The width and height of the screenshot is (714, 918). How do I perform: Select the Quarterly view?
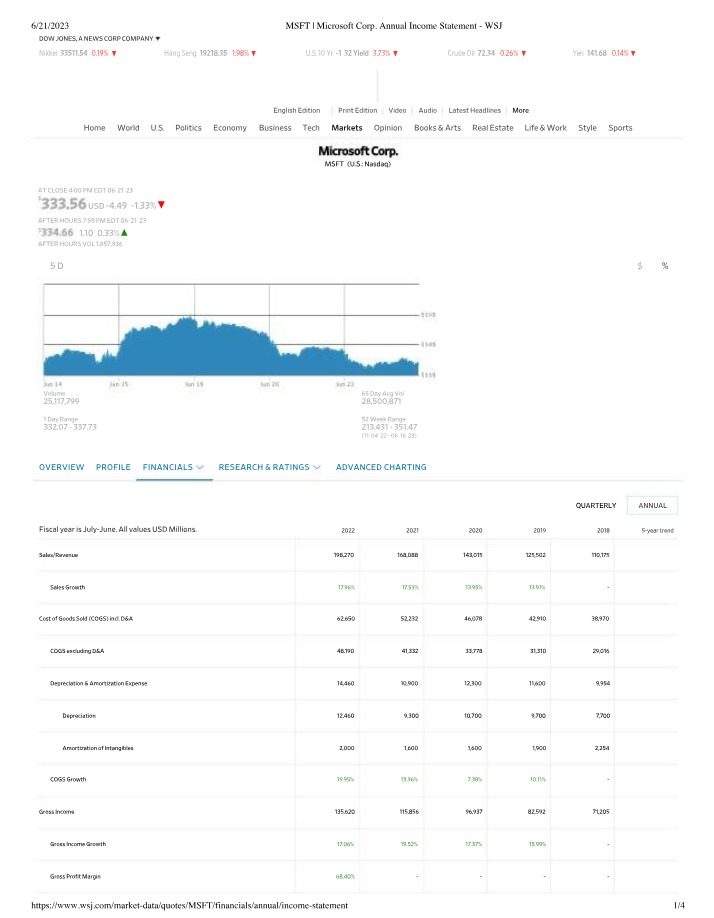pos(596,505)
